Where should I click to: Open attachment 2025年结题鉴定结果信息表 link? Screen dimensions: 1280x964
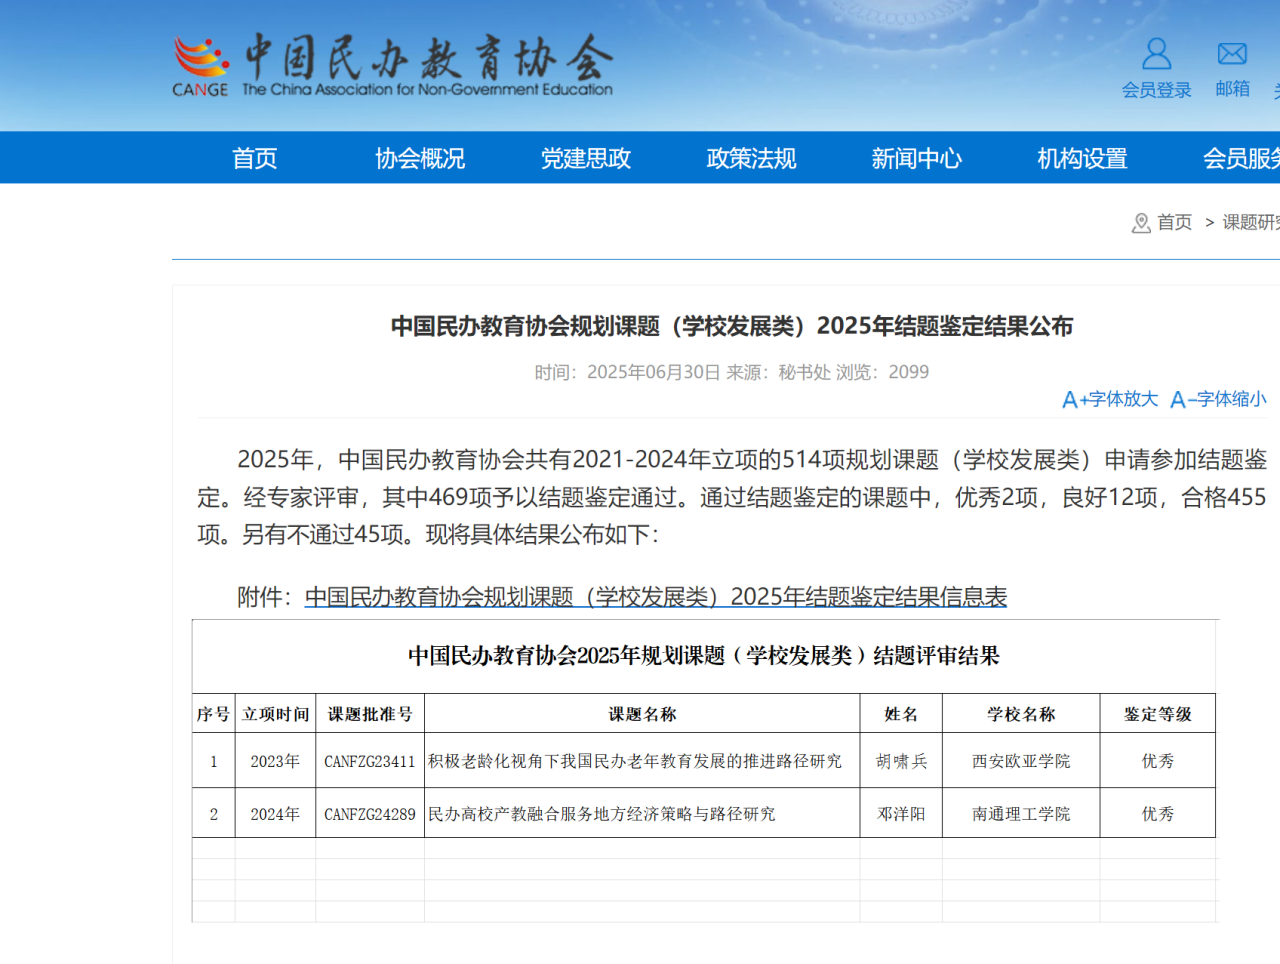(x=656, y=597)
